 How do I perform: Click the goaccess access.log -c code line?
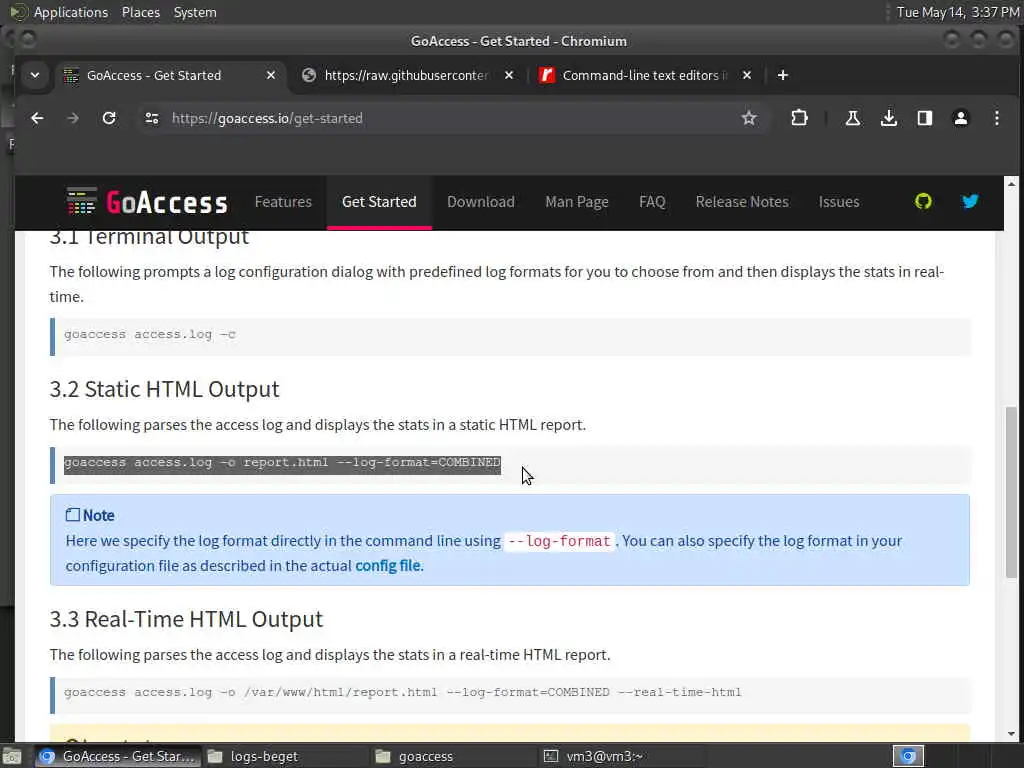150,334
